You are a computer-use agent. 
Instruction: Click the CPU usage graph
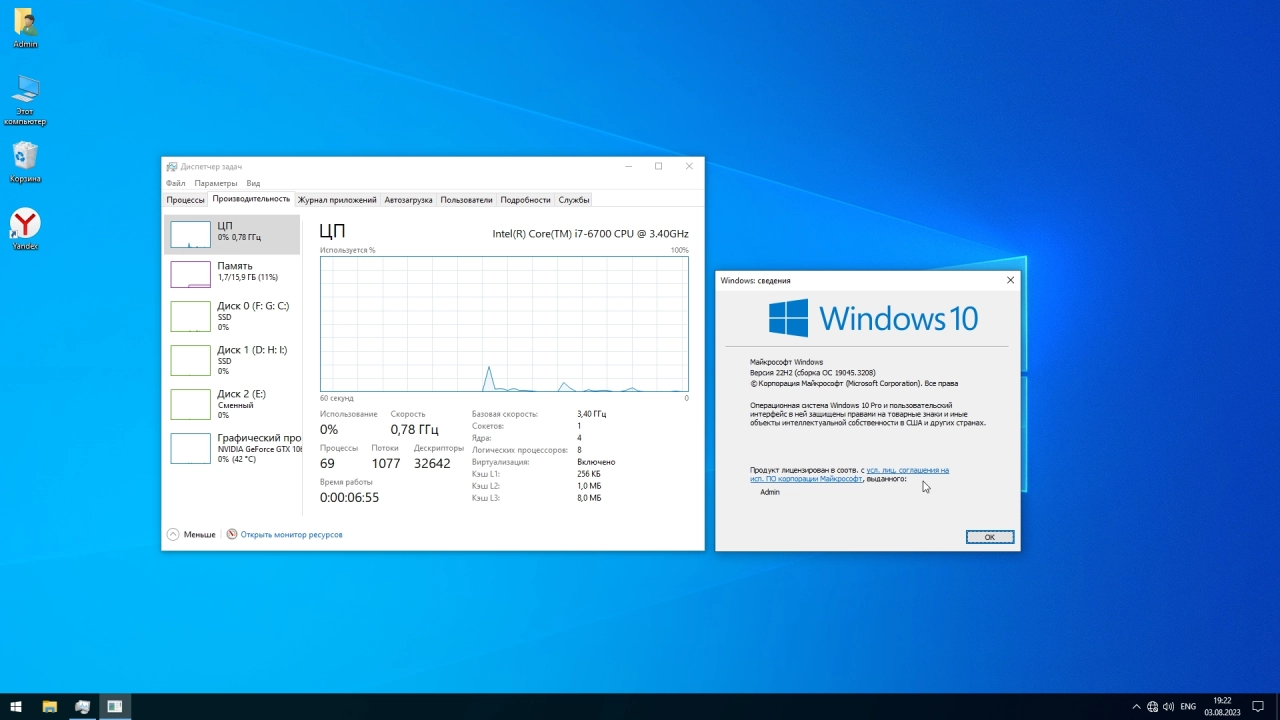(x=504, y=324)
